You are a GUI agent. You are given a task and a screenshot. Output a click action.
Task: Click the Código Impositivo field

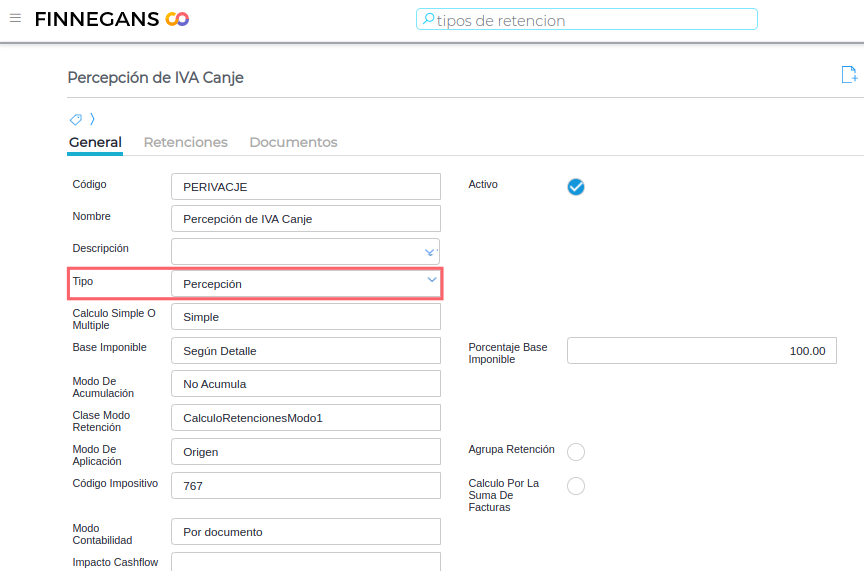tap(305, 486)
